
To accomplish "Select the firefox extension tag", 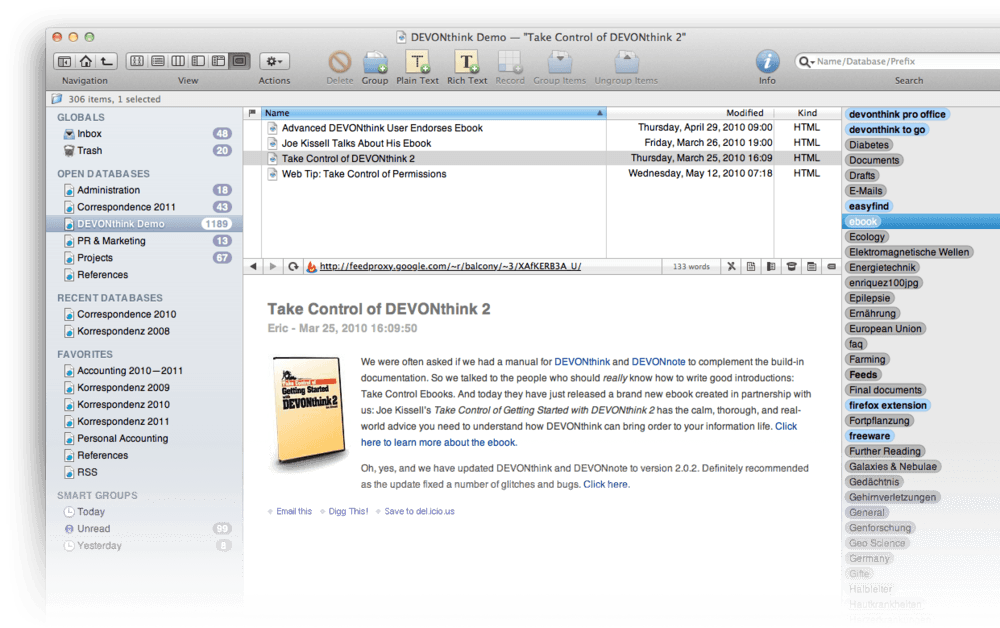I will pos(888,405).
